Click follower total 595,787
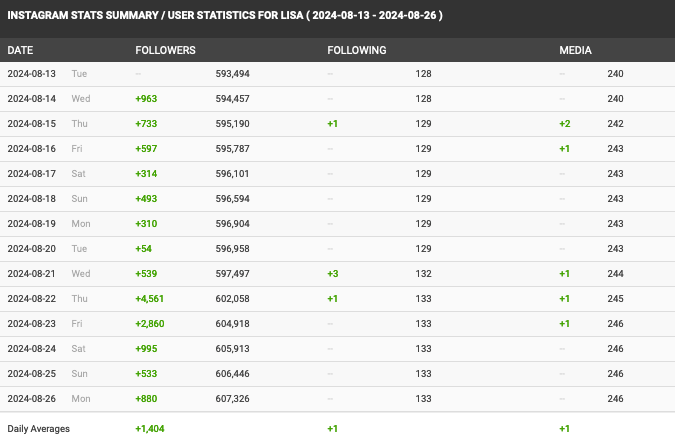 232,149
